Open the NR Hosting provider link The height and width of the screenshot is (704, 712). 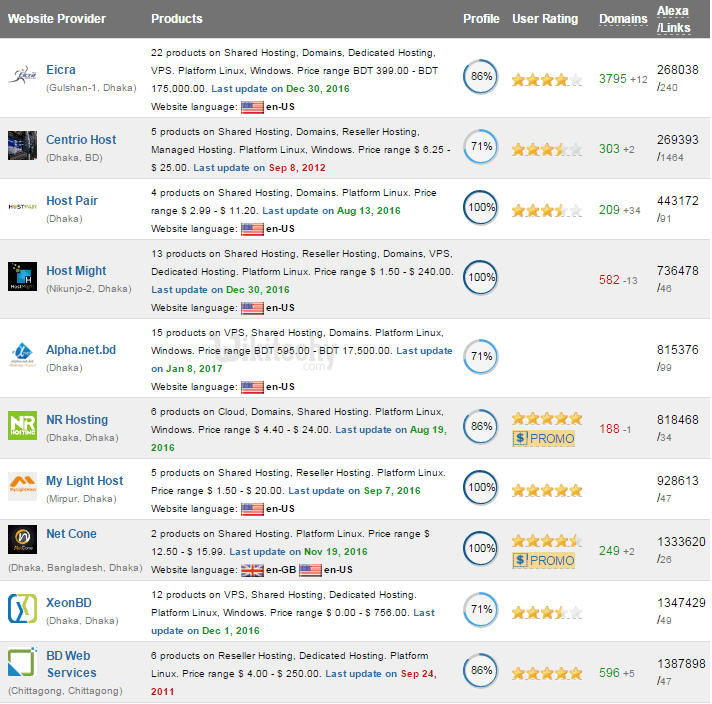(x=77, y=420)
